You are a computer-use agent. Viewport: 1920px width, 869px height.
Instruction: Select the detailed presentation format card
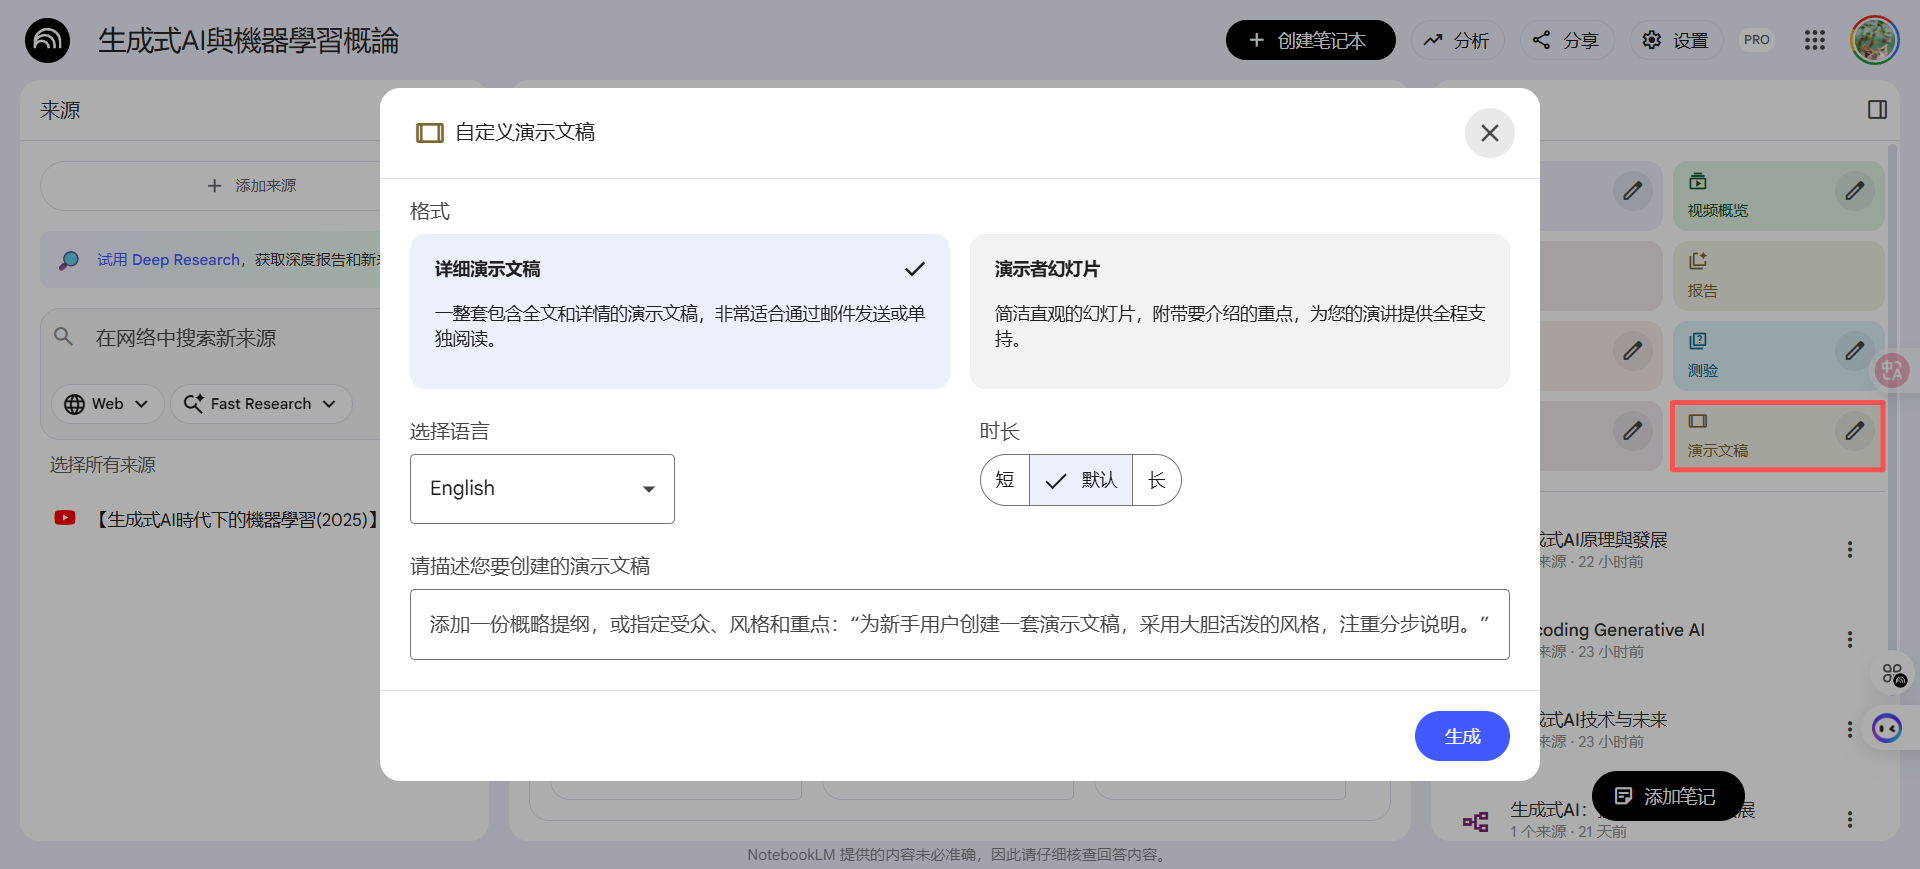click(679, 311)
